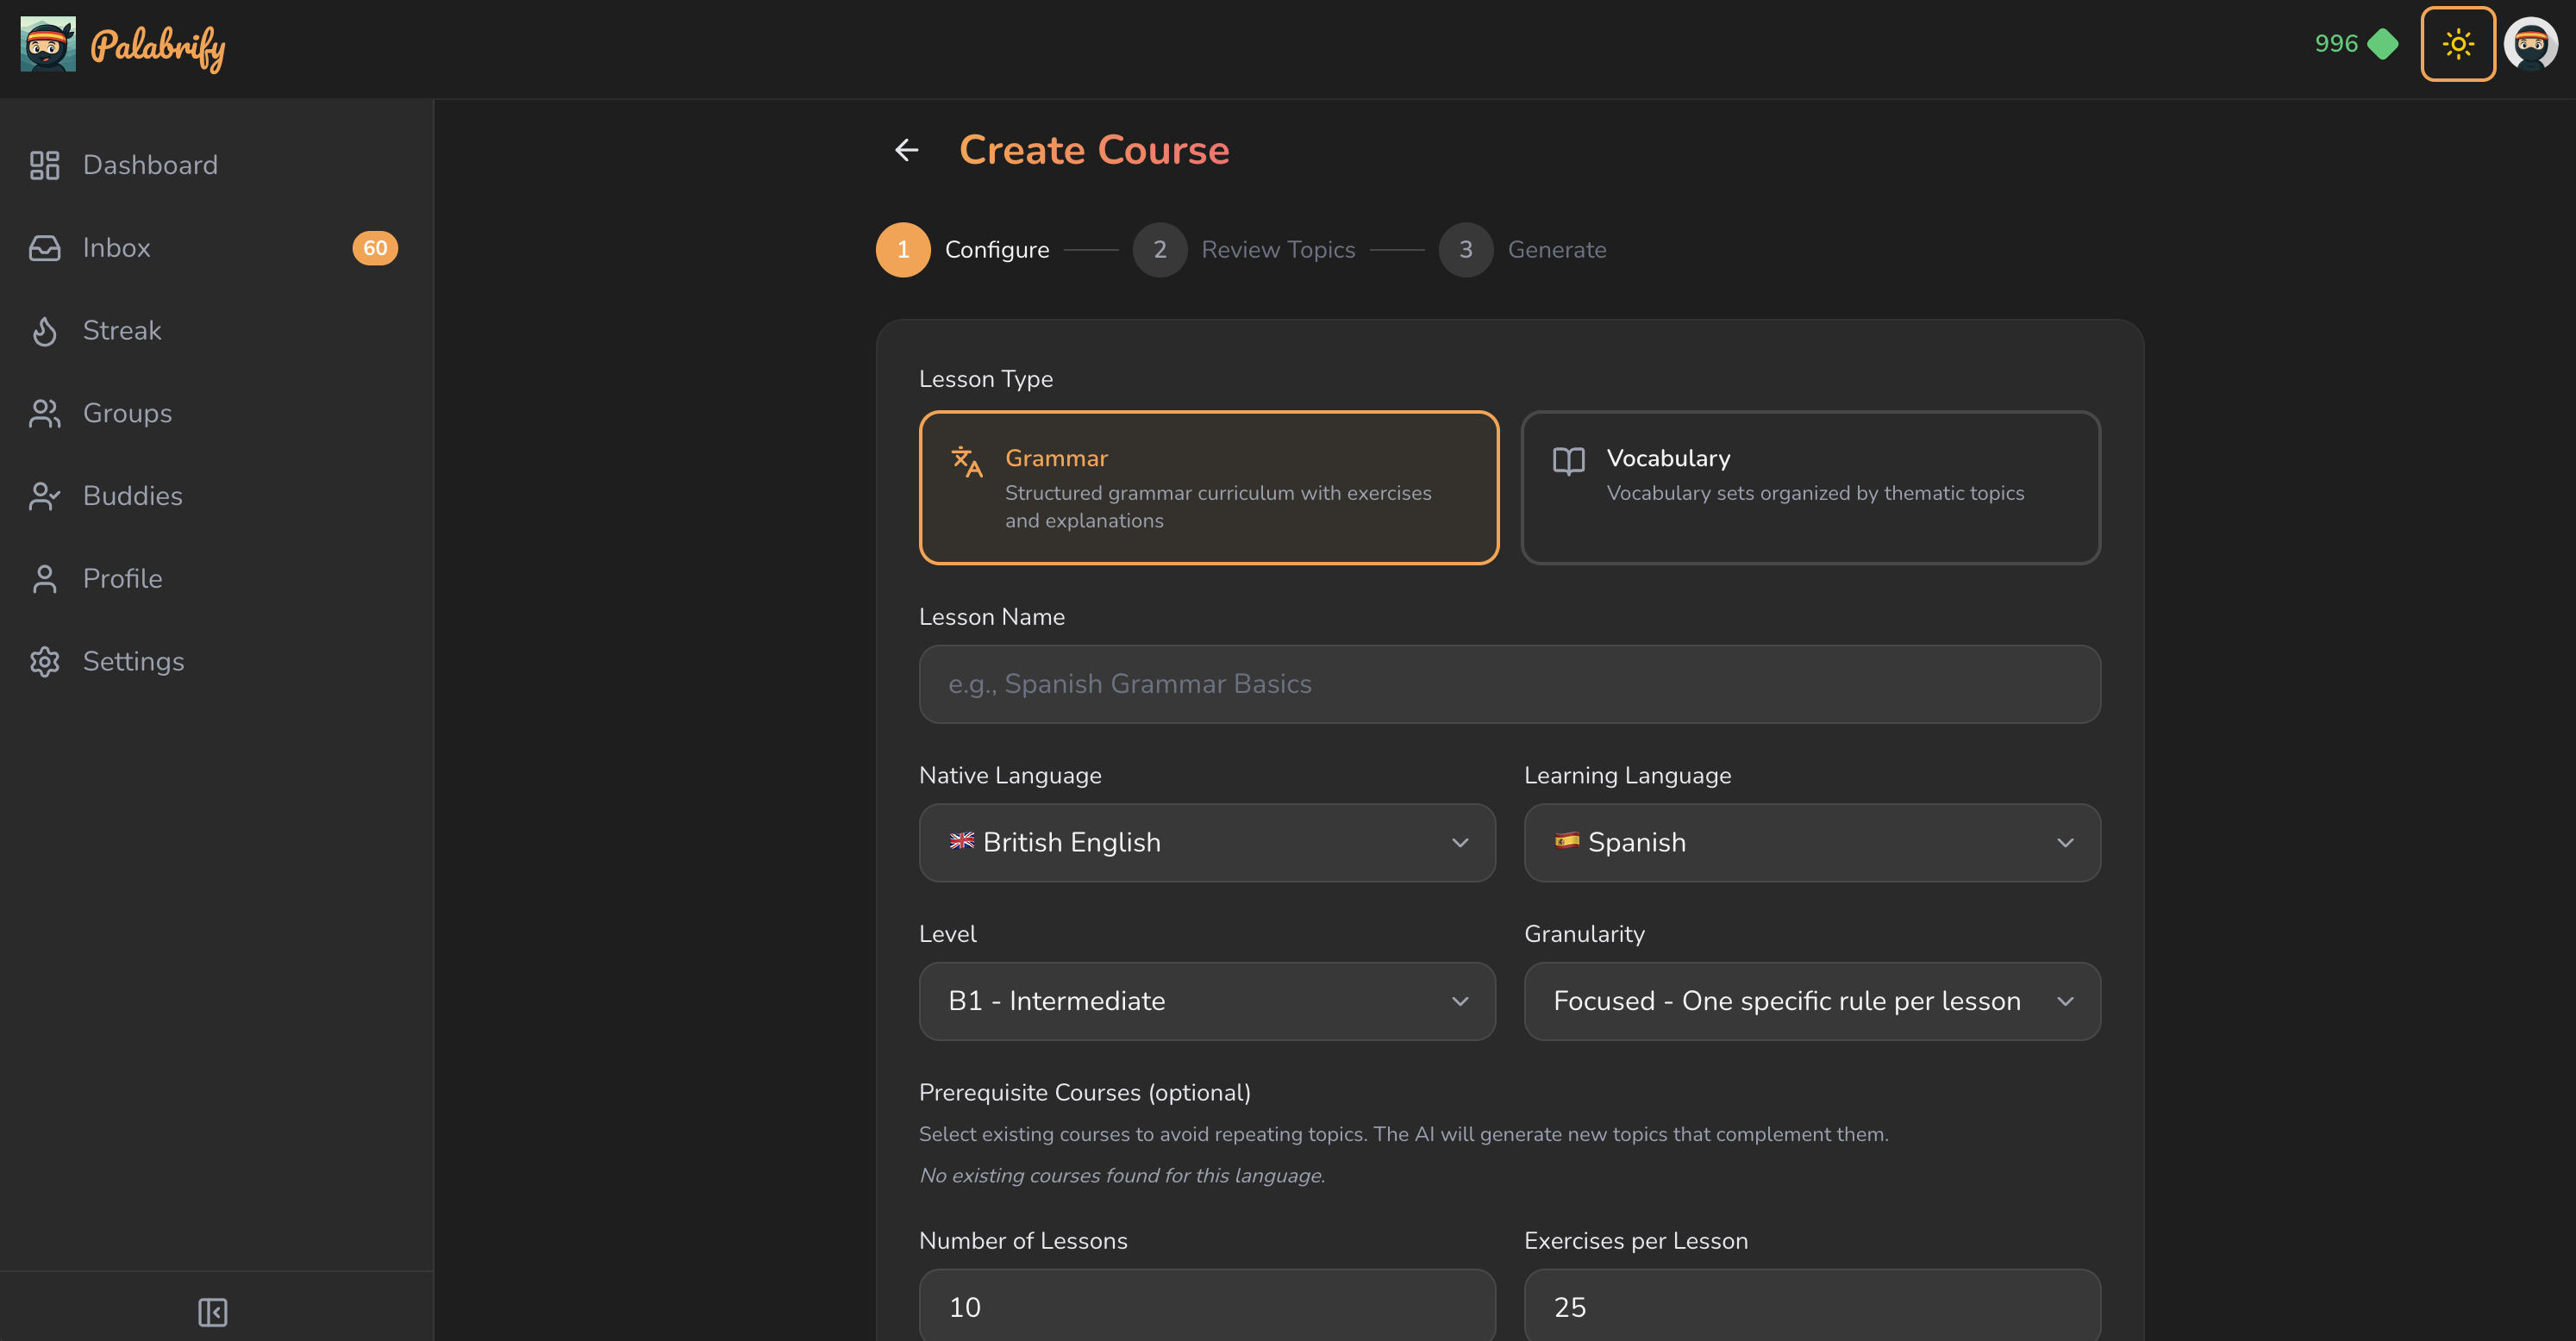Open Groups from the sidebar

(216, 413)
